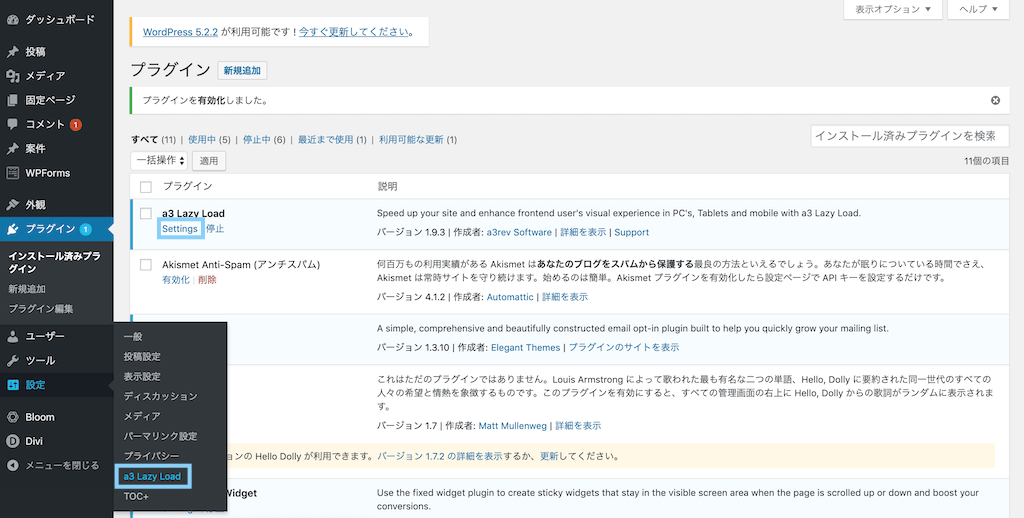
Task: Click the プラグイン column header
Action: pos(187,186)
